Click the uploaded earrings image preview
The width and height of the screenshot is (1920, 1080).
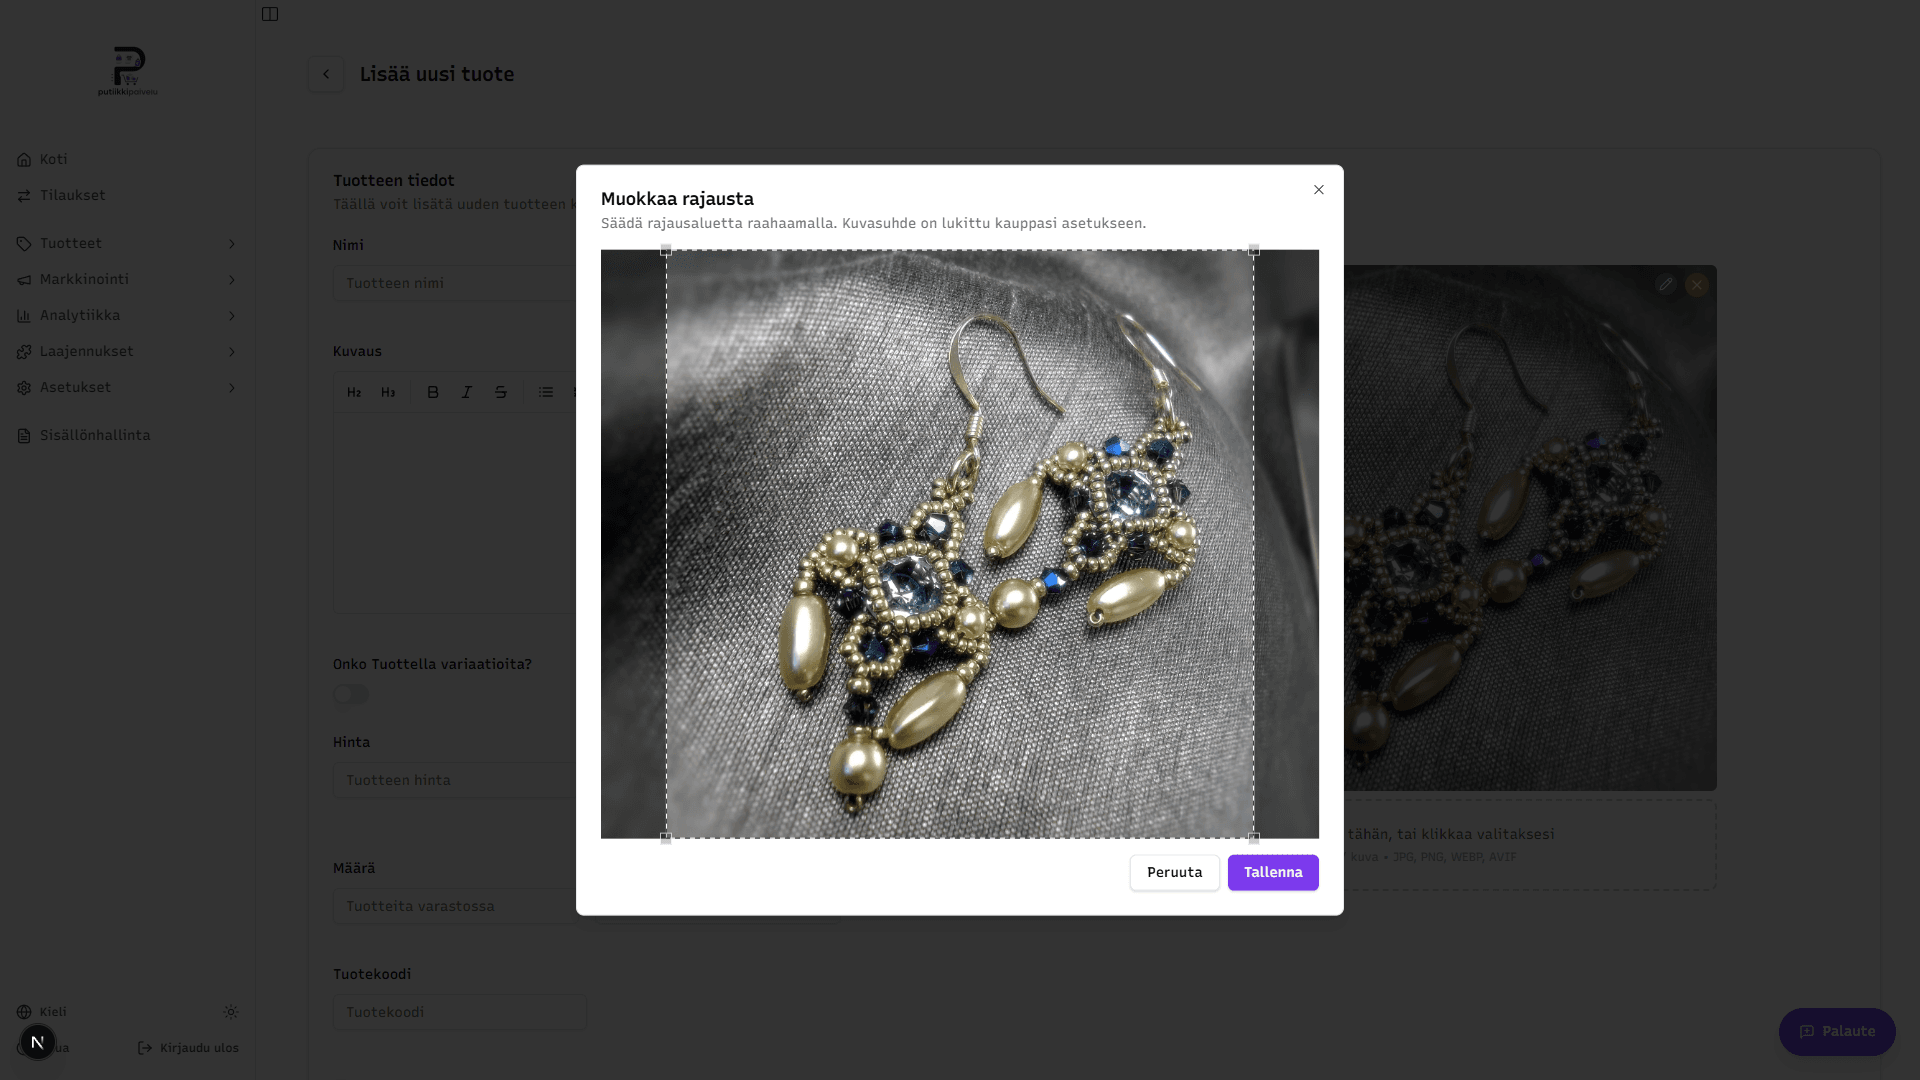click(1530, 528)
